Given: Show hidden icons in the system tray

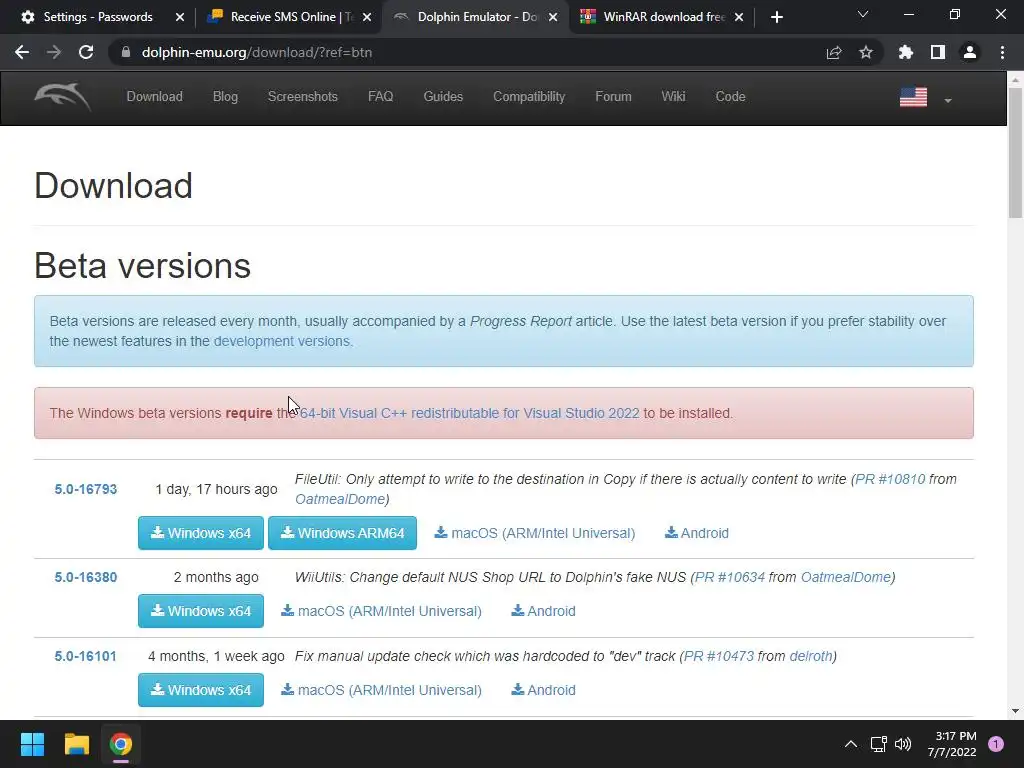Looking at the screenshot, I should [x=850, y=744].
